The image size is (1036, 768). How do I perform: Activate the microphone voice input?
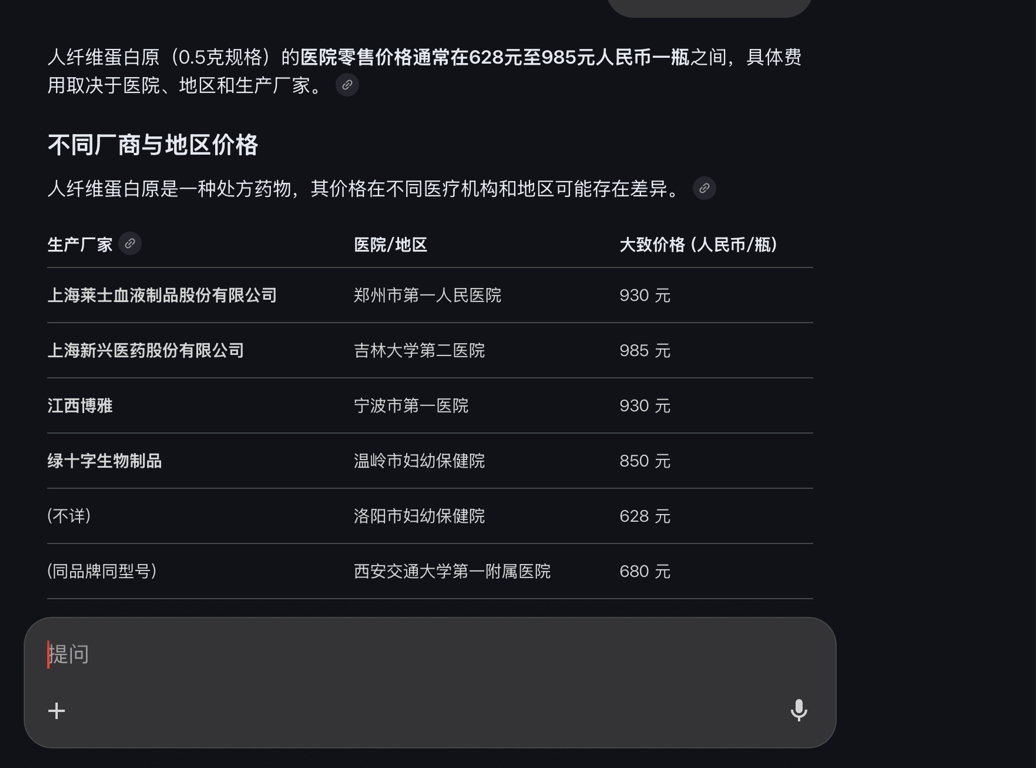[798, 710]
